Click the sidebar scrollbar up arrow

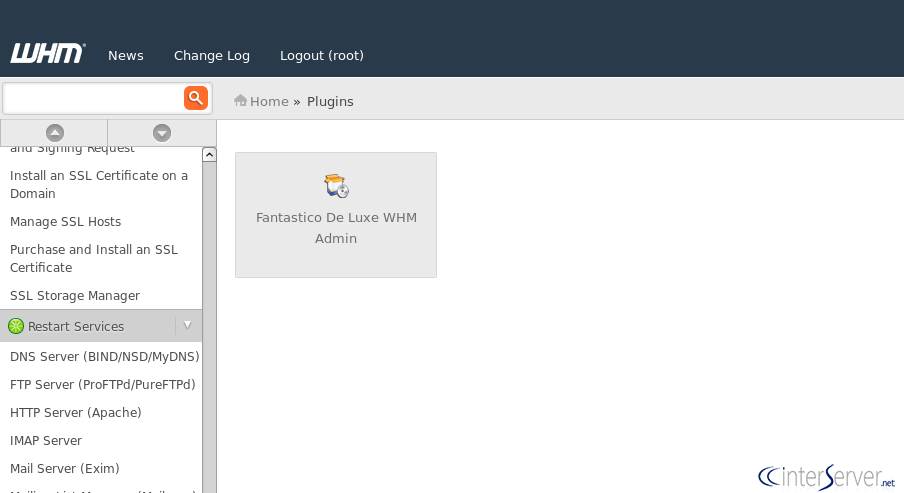tap(209, 155)
